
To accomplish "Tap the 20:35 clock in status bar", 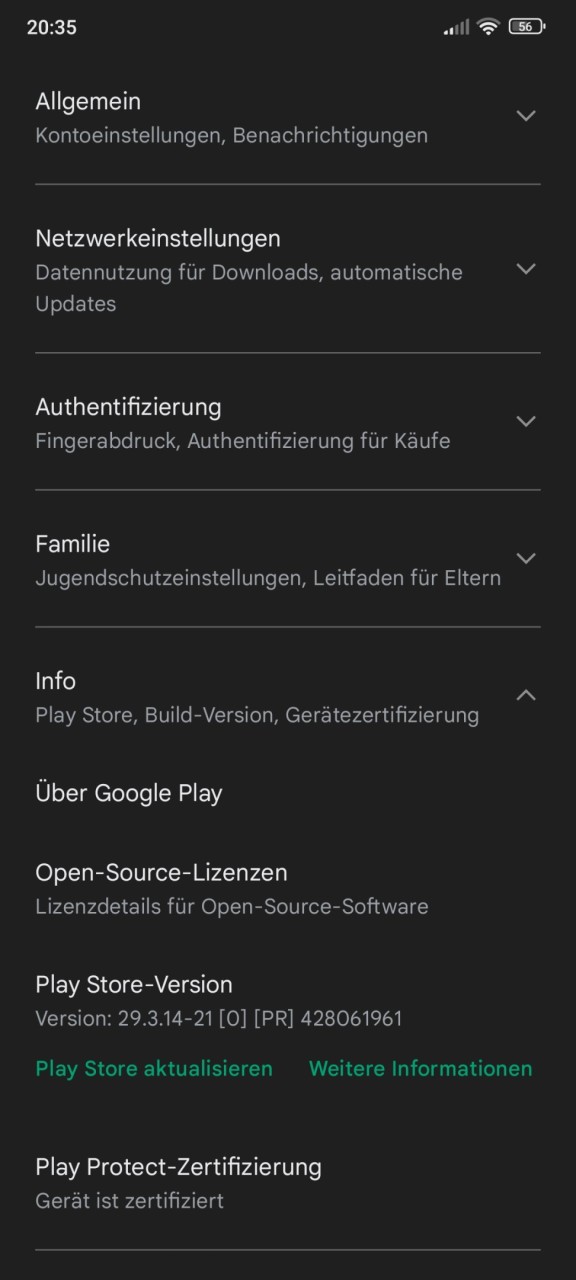I will [52, 28].
